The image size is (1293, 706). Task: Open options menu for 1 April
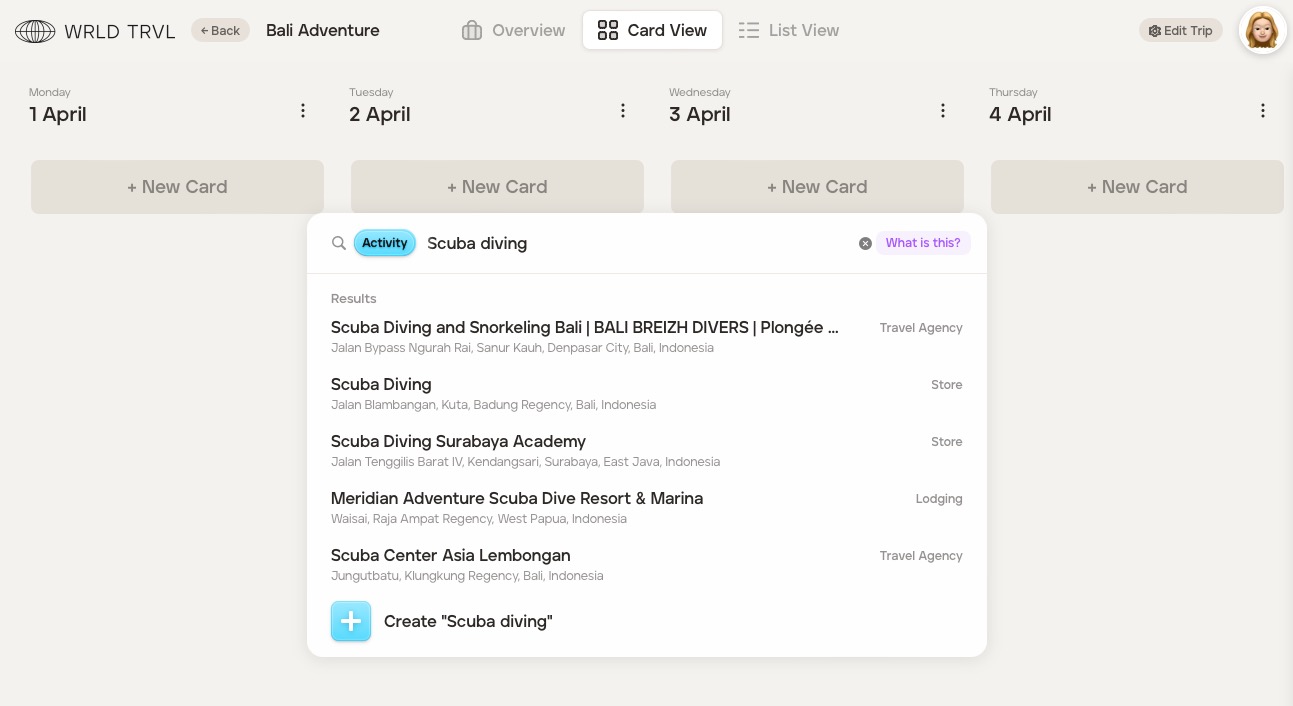click(x=303, y=111)
